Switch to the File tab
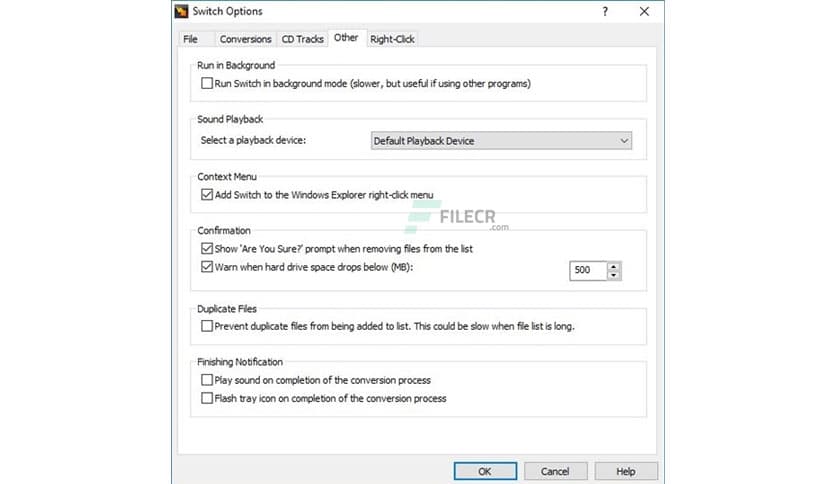Screen dimensions: 836x484 (190, 39)
